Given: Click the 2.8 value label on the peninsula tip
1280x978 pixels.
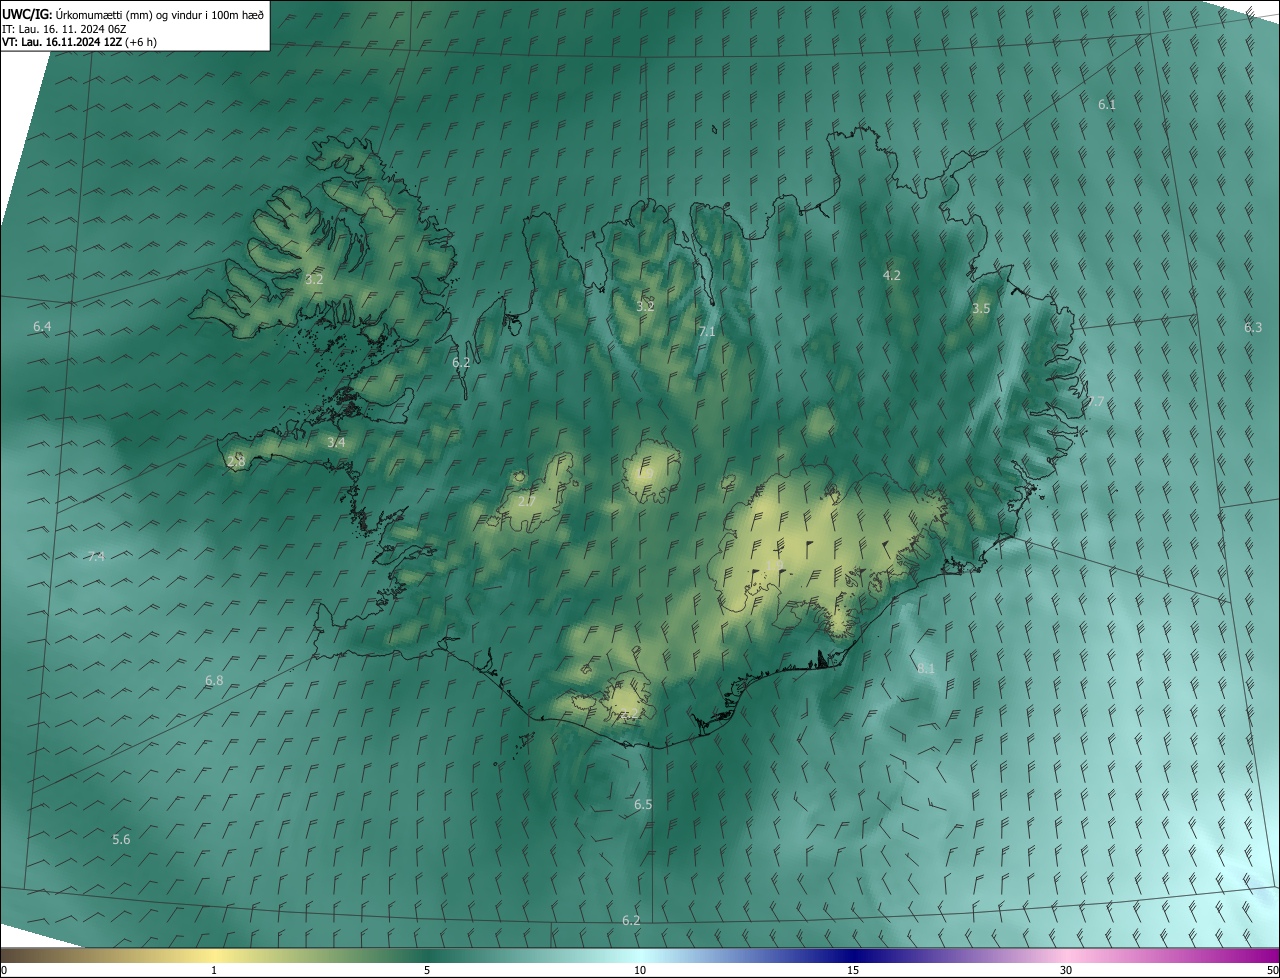Looking at the screenshot, I should coord(236,461).
